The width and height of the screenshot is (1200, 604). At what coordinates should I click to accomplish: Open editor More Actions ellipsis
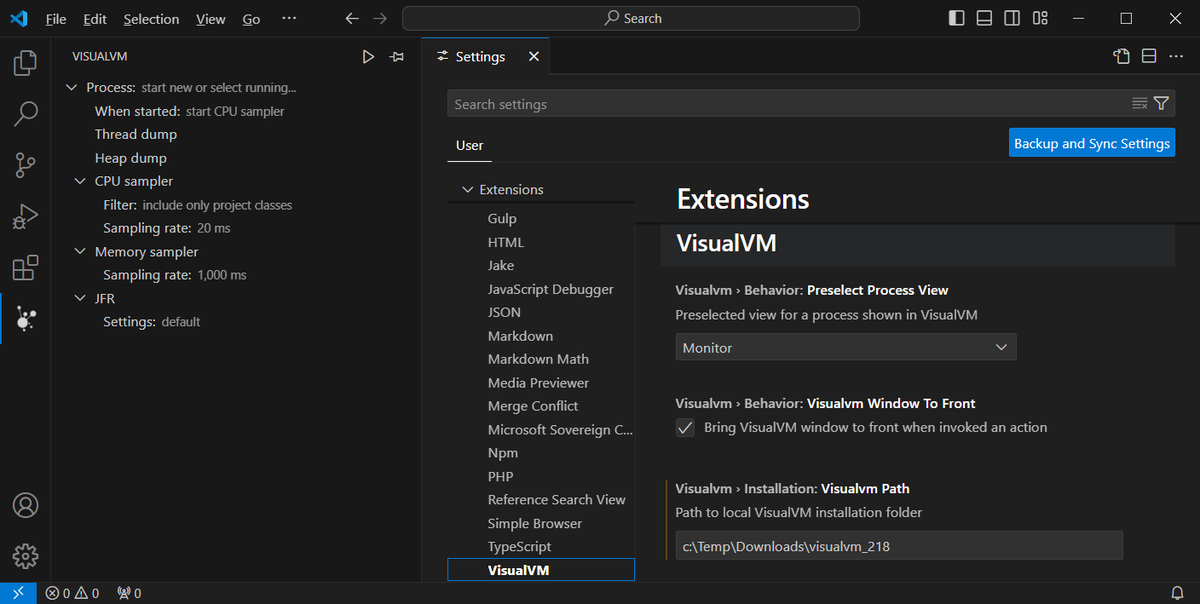(x=1176, y=56)
